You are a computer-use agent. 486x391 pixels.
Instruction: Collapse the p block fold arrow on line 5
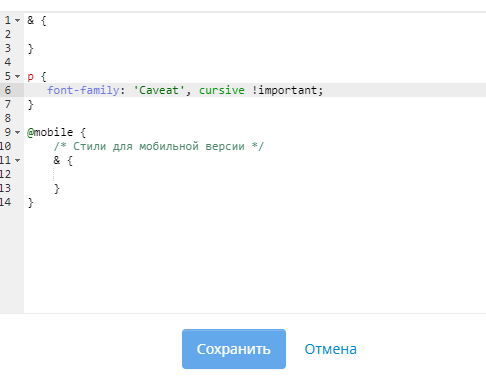tap(17, 77)
